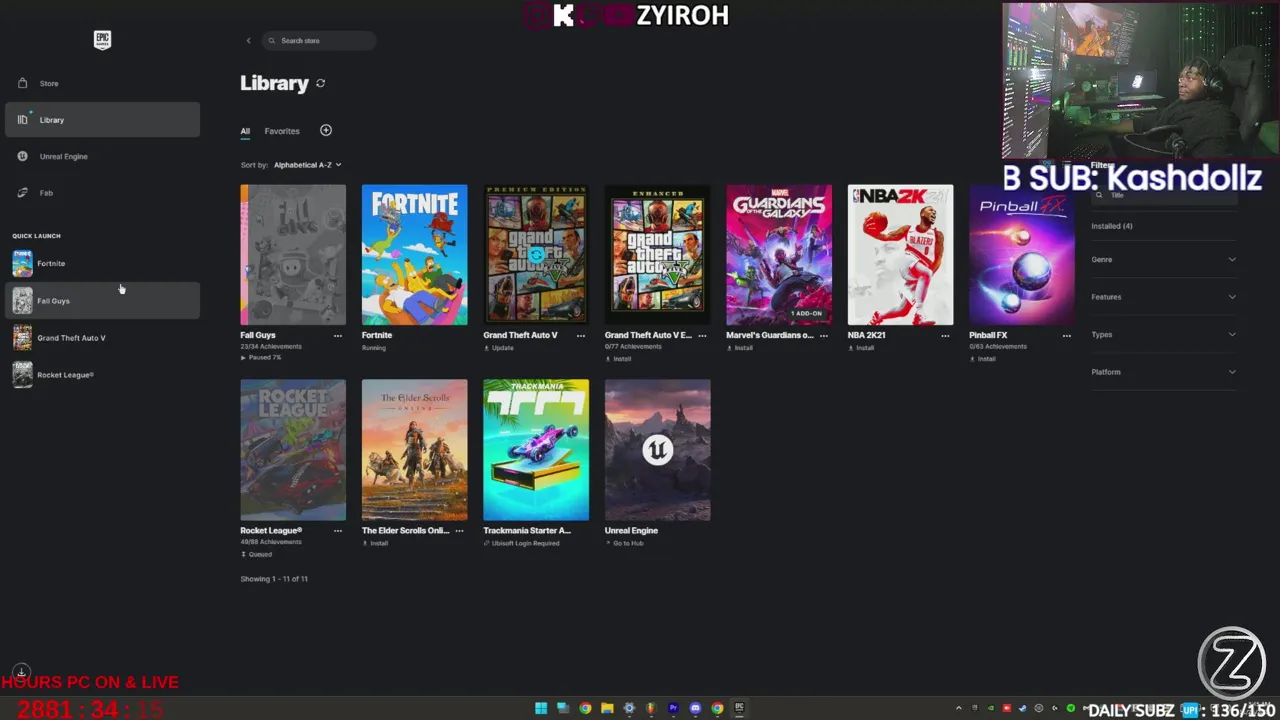
Task: Select the Fortnite cover thumbnail
Action: tap(414, 255)
